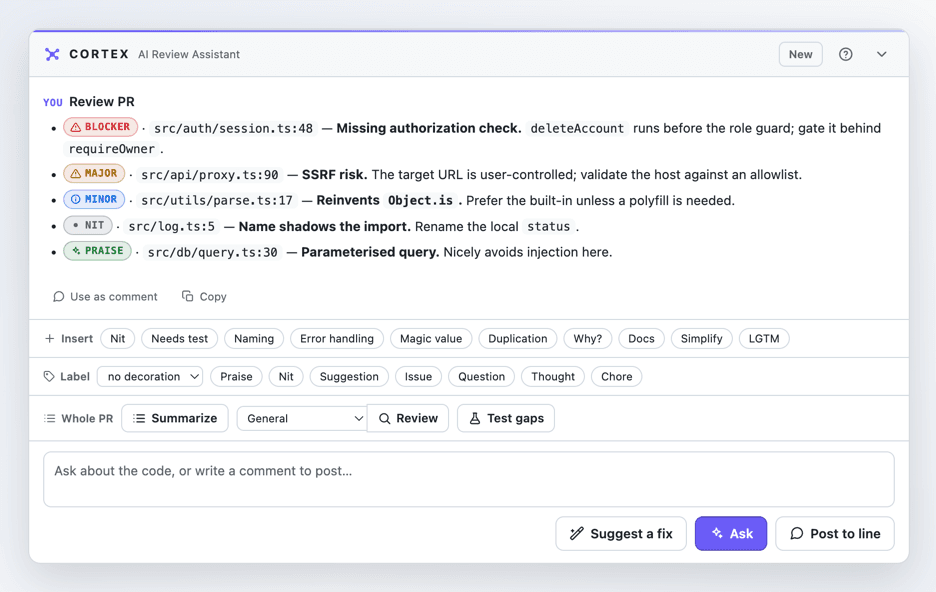Insert Needs test snippet
The width and height of the screenshot is (936, 592).
pos(180,338)
